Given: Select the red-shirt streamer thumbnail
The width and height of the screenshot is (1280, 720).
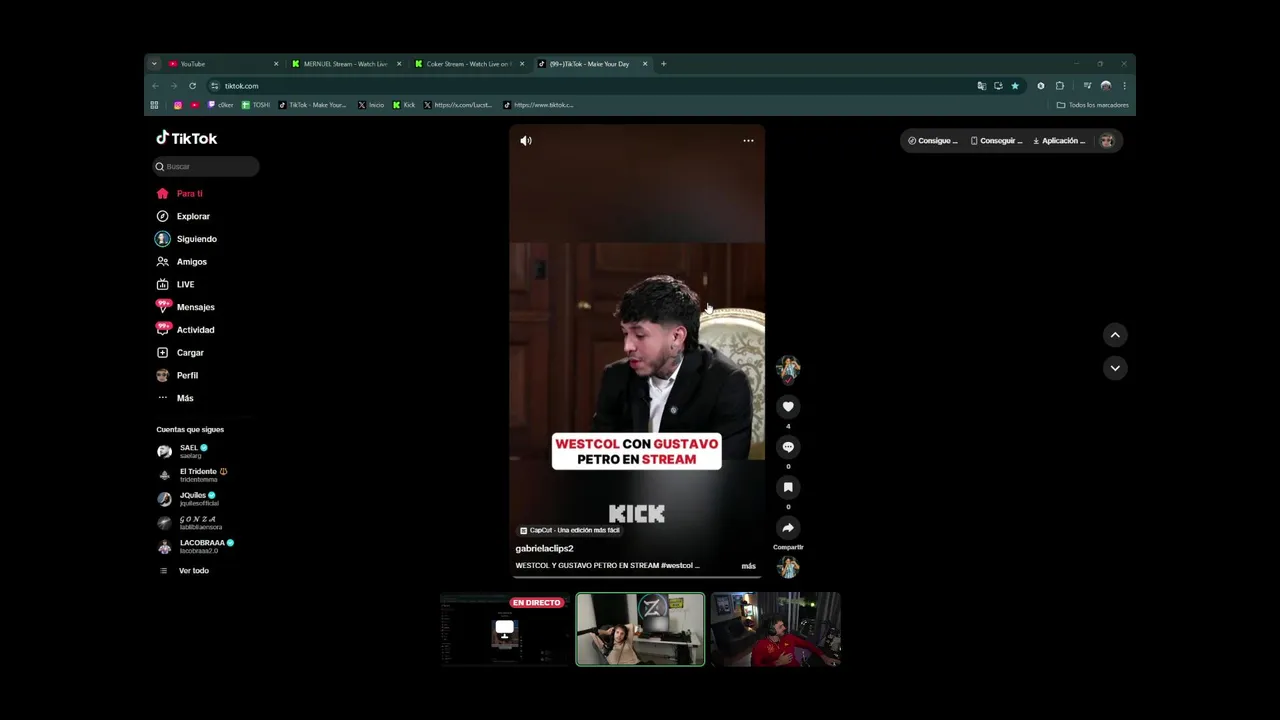Looking at the screenshot, I should 776,629.
